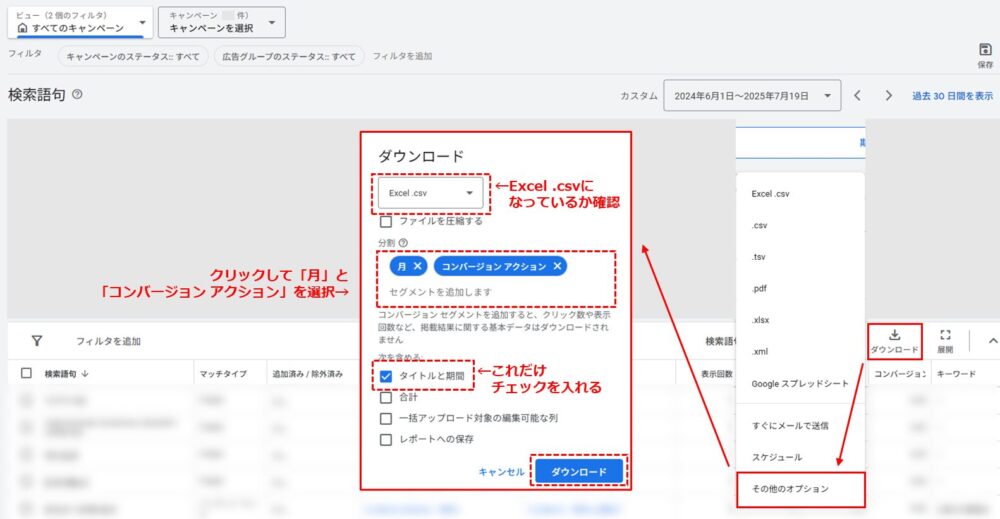Click the download icon in the table toolbar
1000x519 pixels.
[x=894, y=336]
